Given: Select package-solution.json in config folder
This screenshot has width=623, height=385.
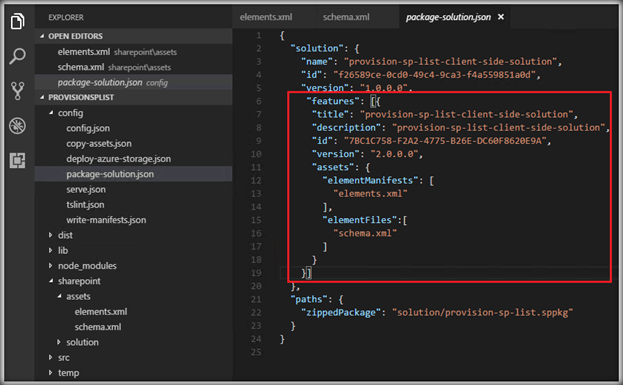Looking at the screenshot, I should [x=134, y=174].
